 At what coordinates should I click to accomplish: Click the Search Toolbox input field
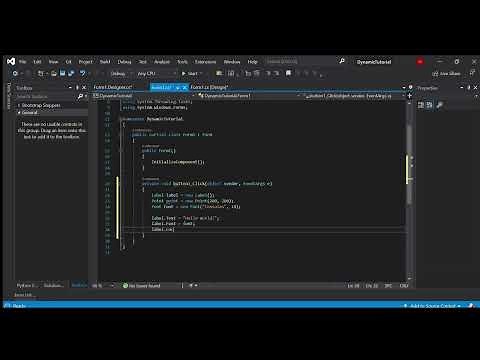pos(46,96)
